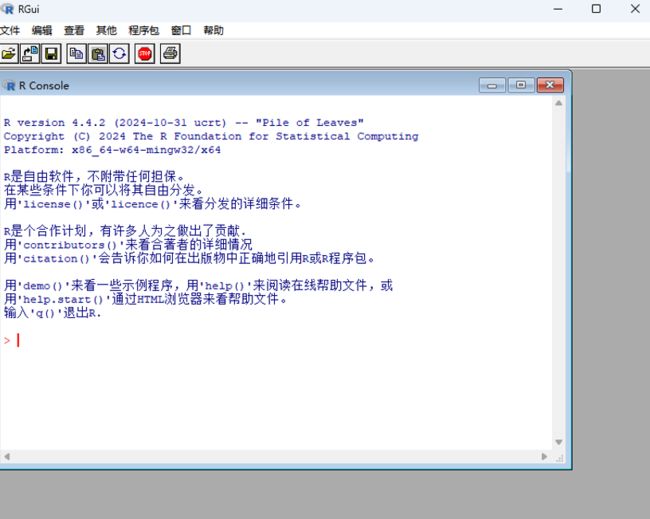Close the main RGui window

click(635, 9)
